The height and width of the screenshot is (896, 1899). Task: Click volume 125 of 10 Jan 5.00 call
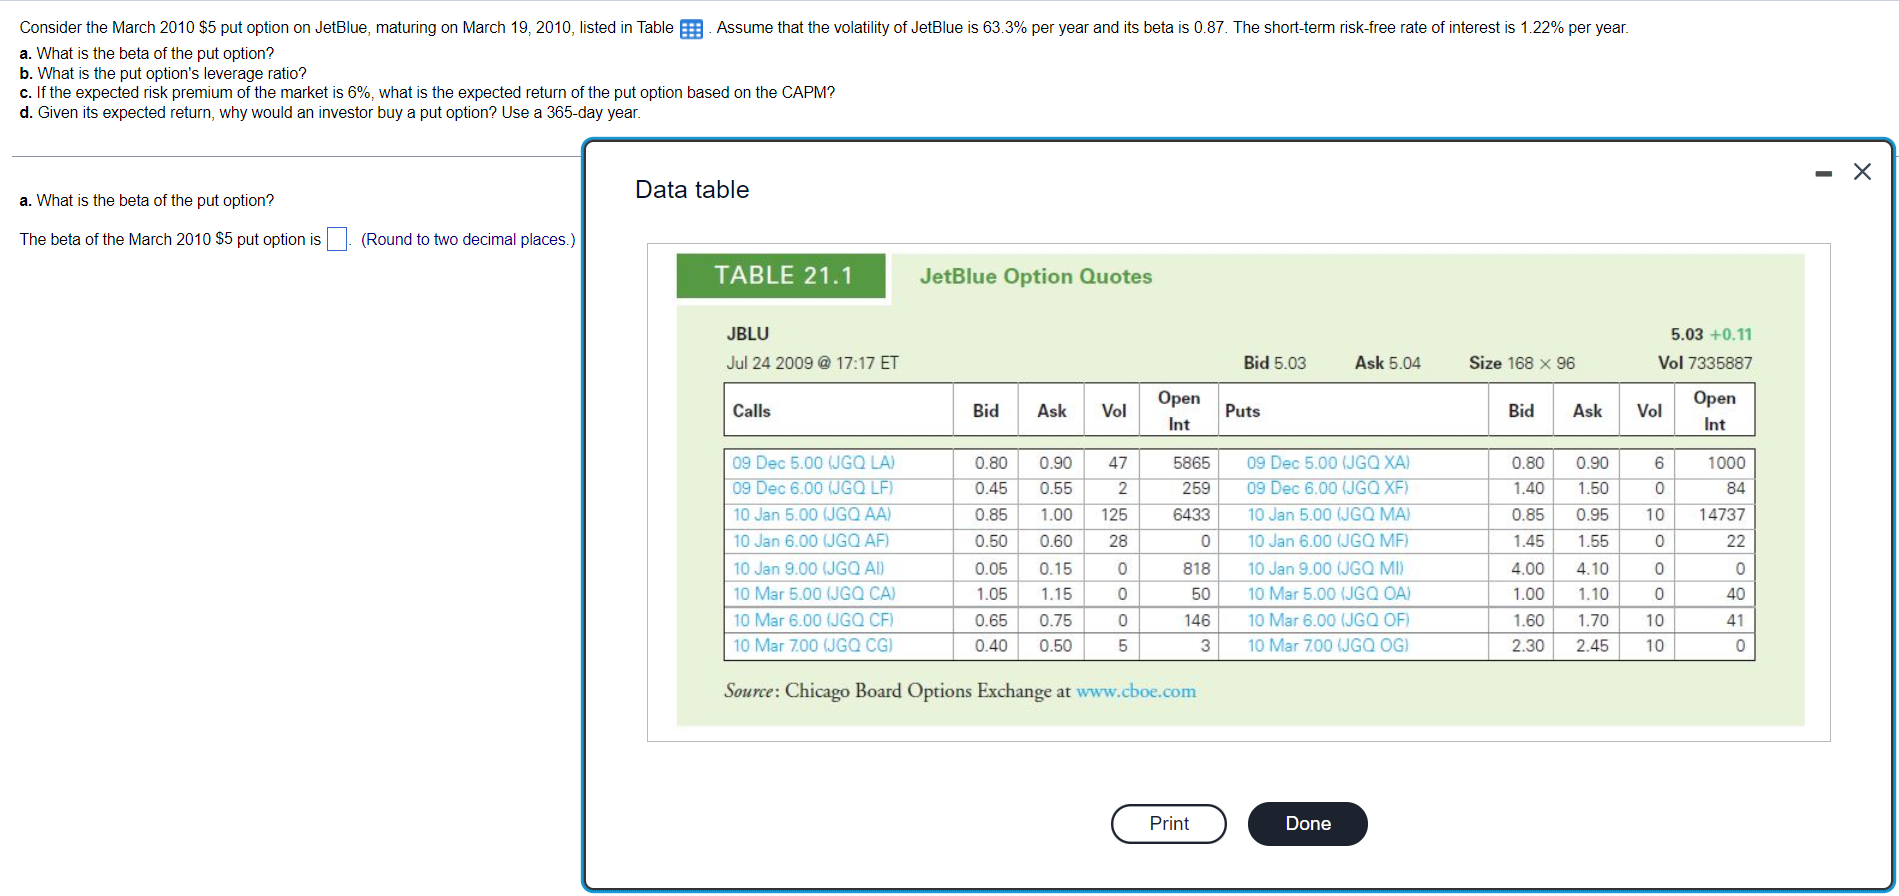(x=1114, y=515)
